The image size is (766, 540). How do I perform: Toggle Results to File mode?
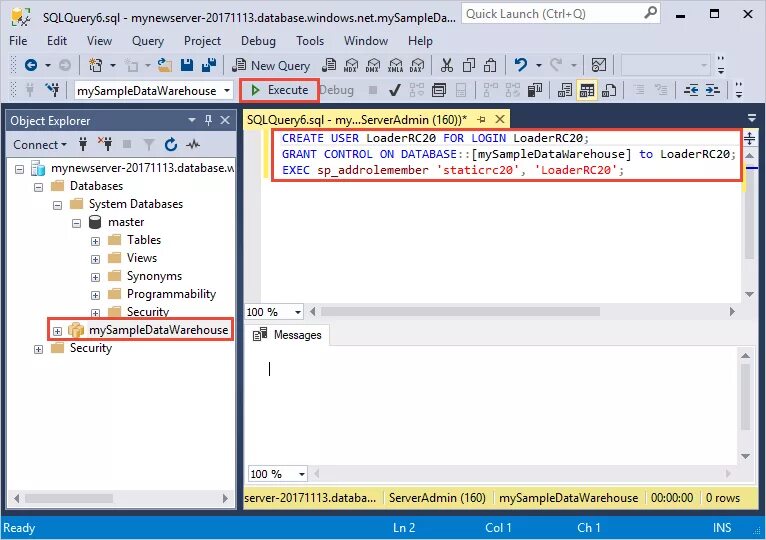tap(609, 90)
